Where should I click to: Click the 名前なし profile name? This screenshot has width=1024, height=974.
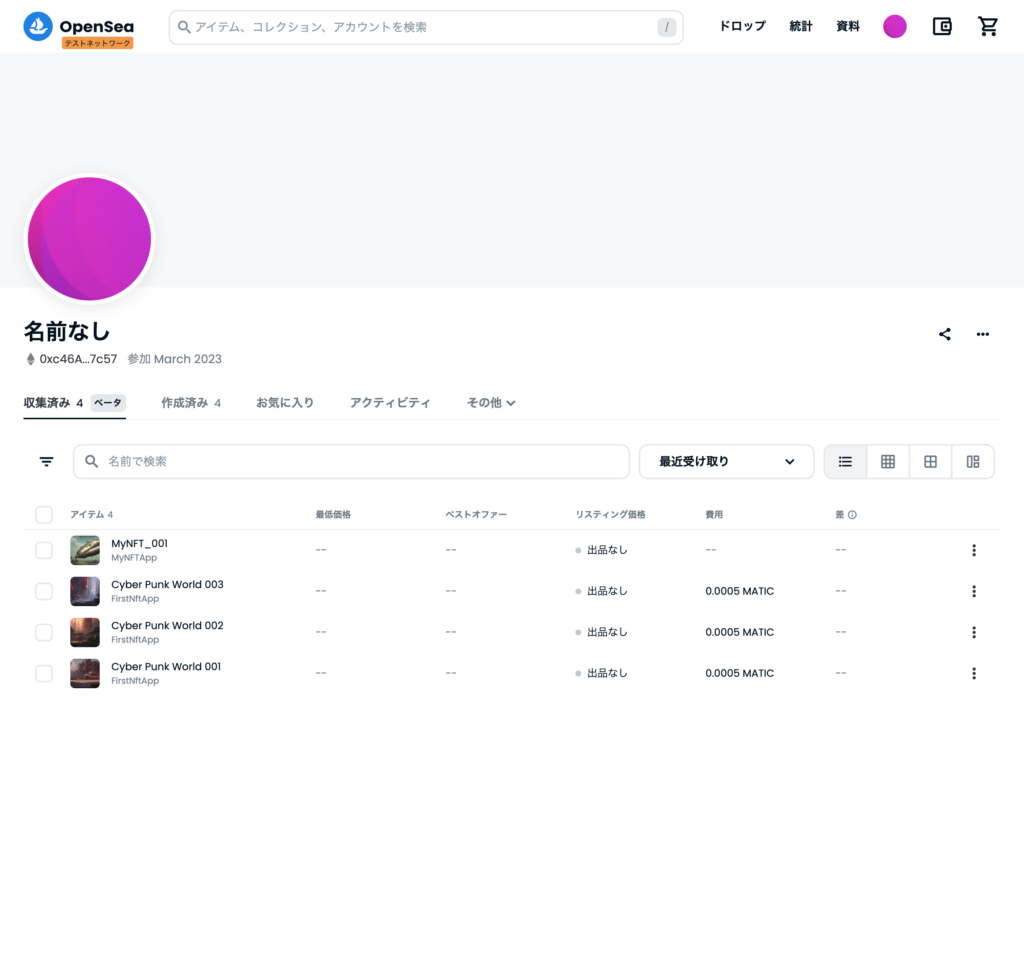[x=67, y=331]
